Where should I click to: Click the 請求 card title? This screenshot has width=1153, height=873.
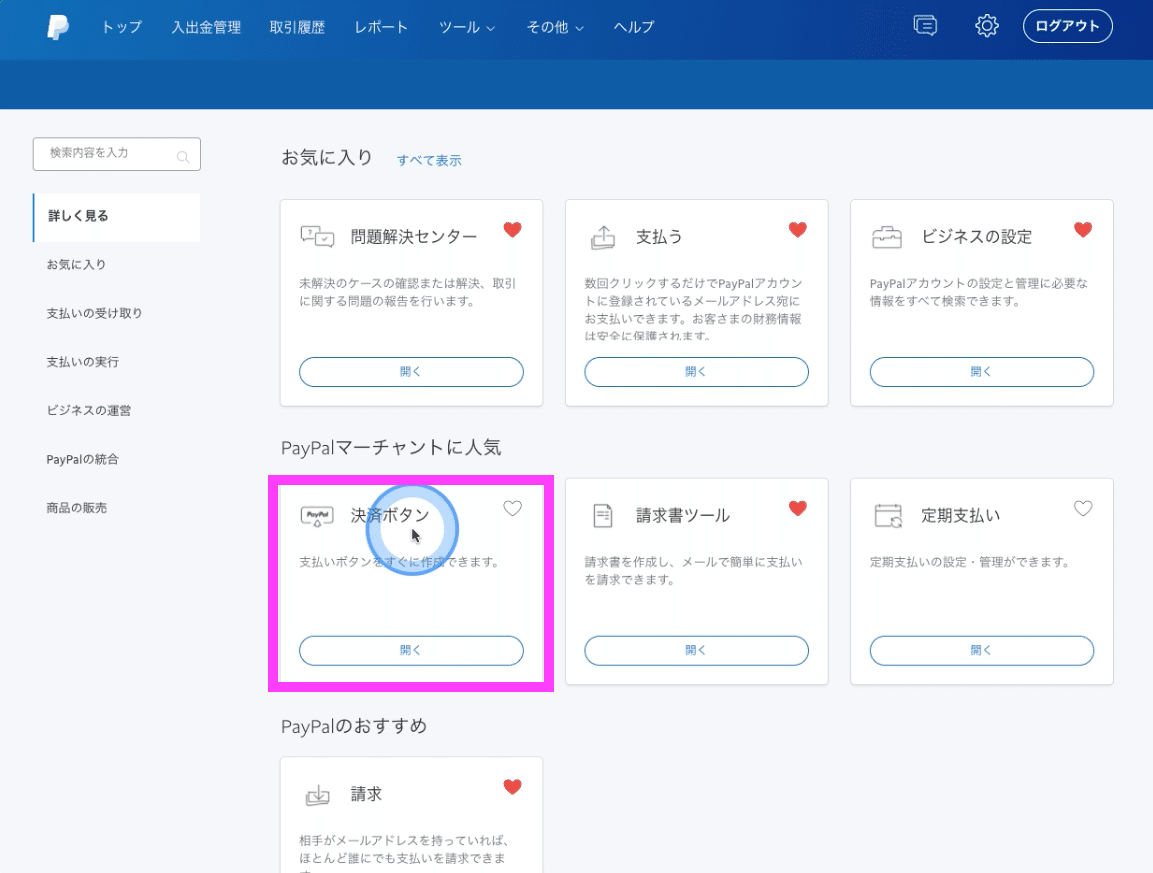(x=366, y=794)
